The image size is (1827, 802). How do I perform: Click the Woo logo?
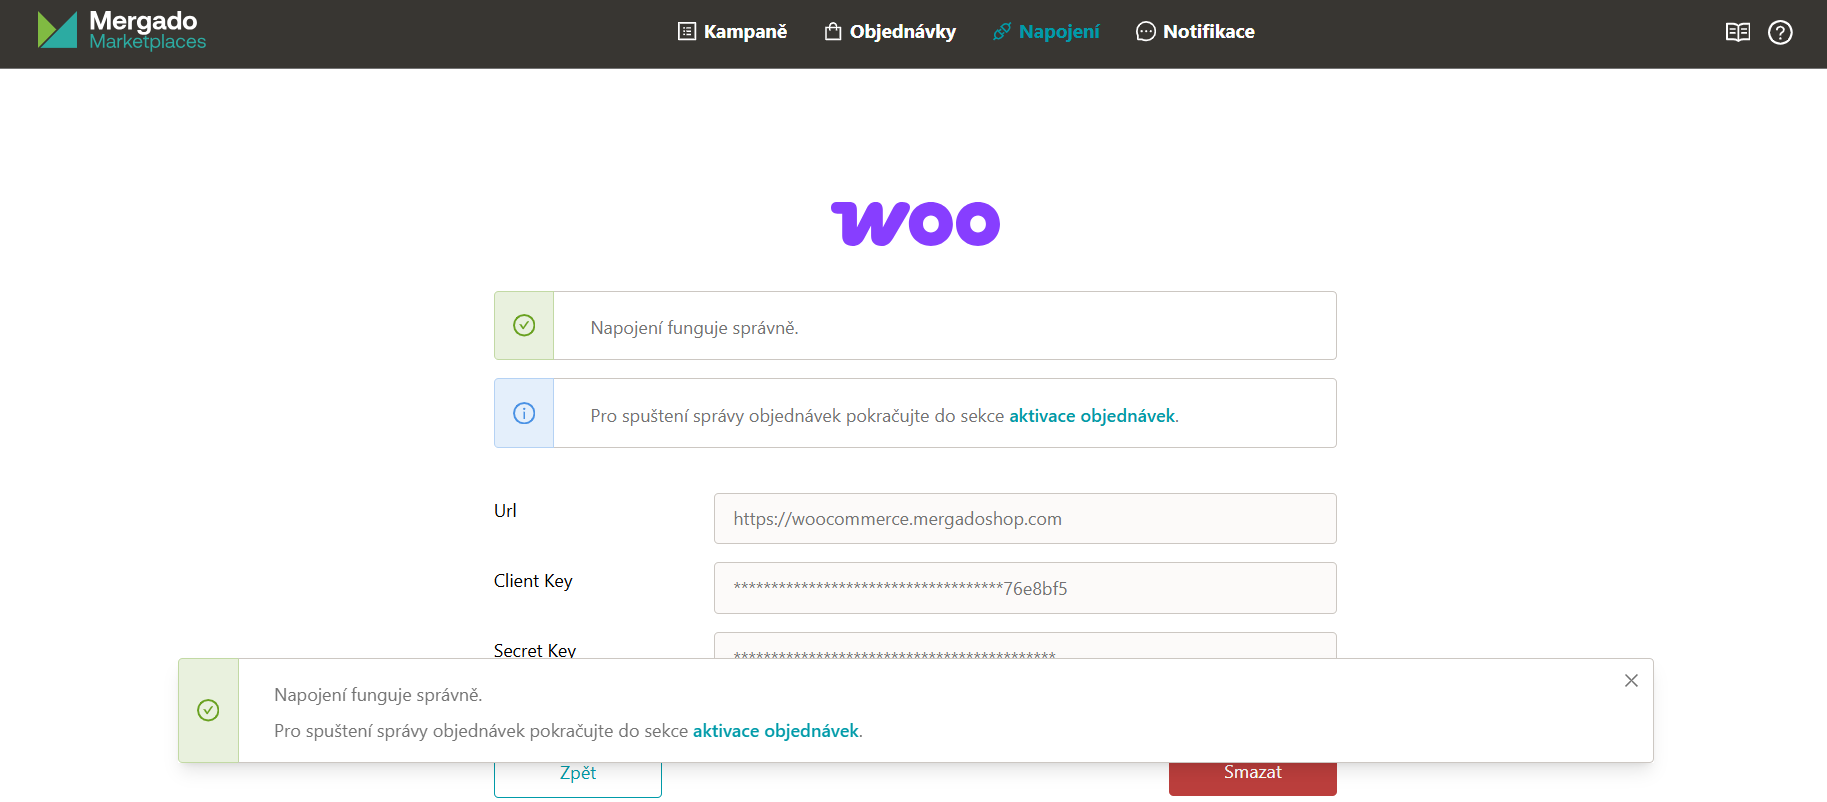coord(915,223)
